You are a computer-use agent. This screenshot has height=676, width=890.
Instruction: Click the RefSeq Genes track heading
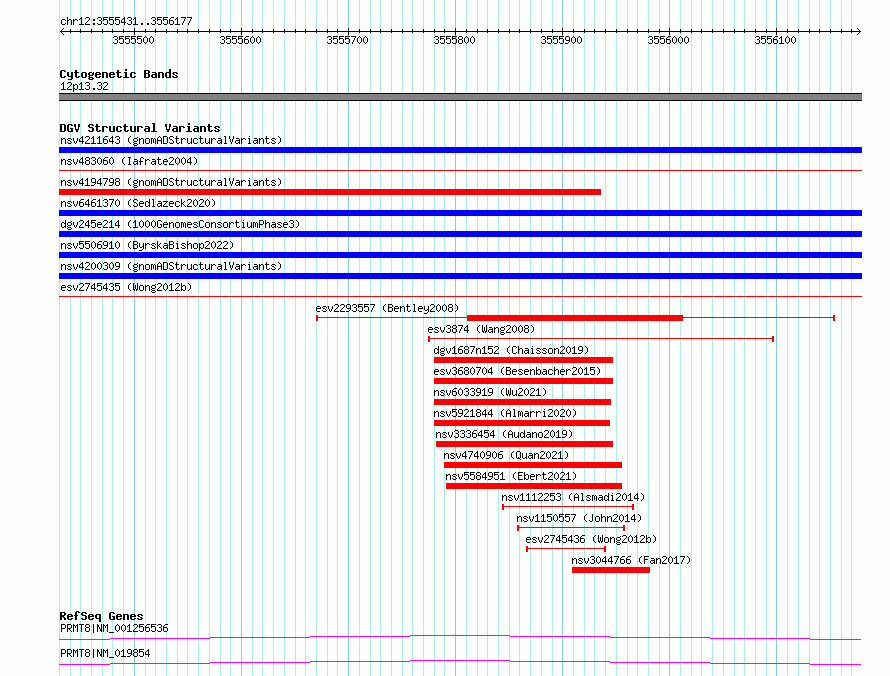pos(101,616)
